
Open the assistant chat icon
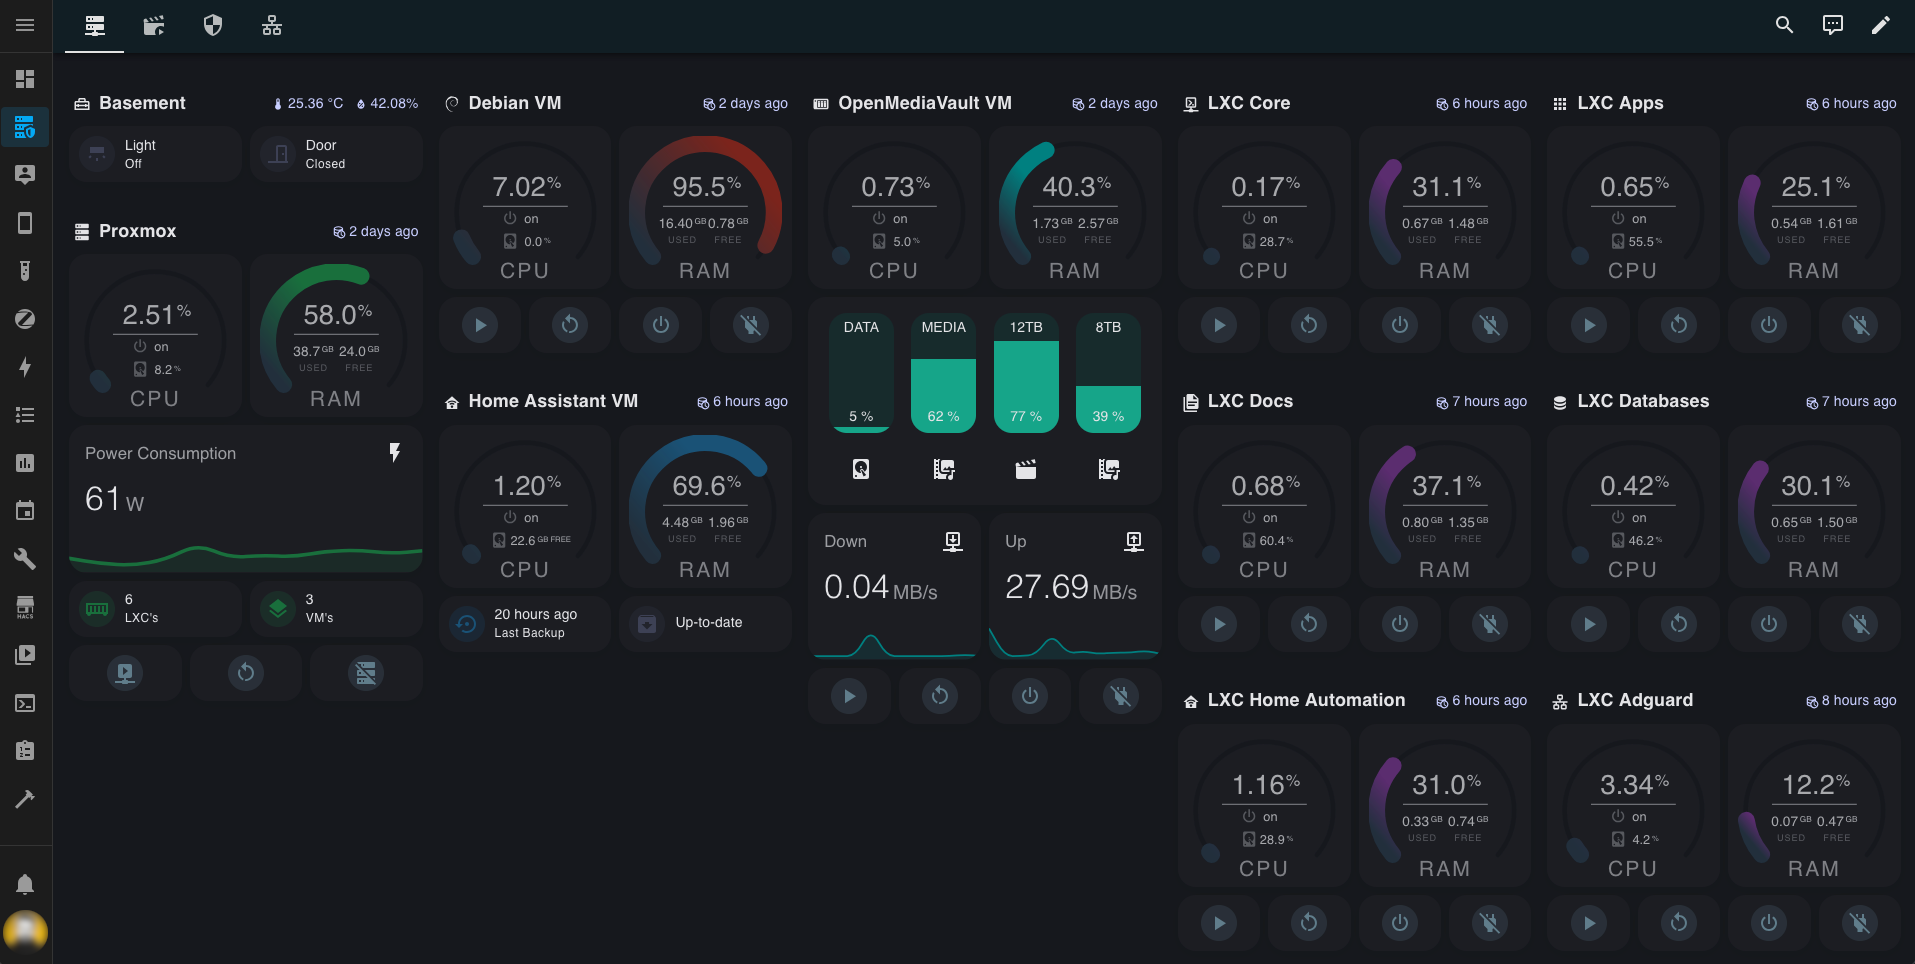(x=1832, y=25)
